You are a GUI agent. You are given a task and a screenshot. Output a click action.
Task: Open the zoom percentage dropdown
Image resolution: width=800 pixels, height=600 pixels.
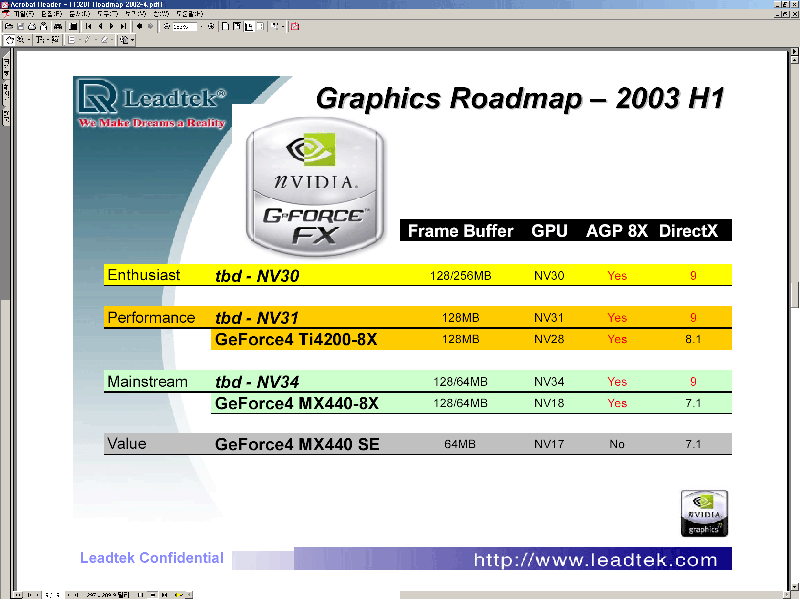pyautogui.click(x=202, y=27)
